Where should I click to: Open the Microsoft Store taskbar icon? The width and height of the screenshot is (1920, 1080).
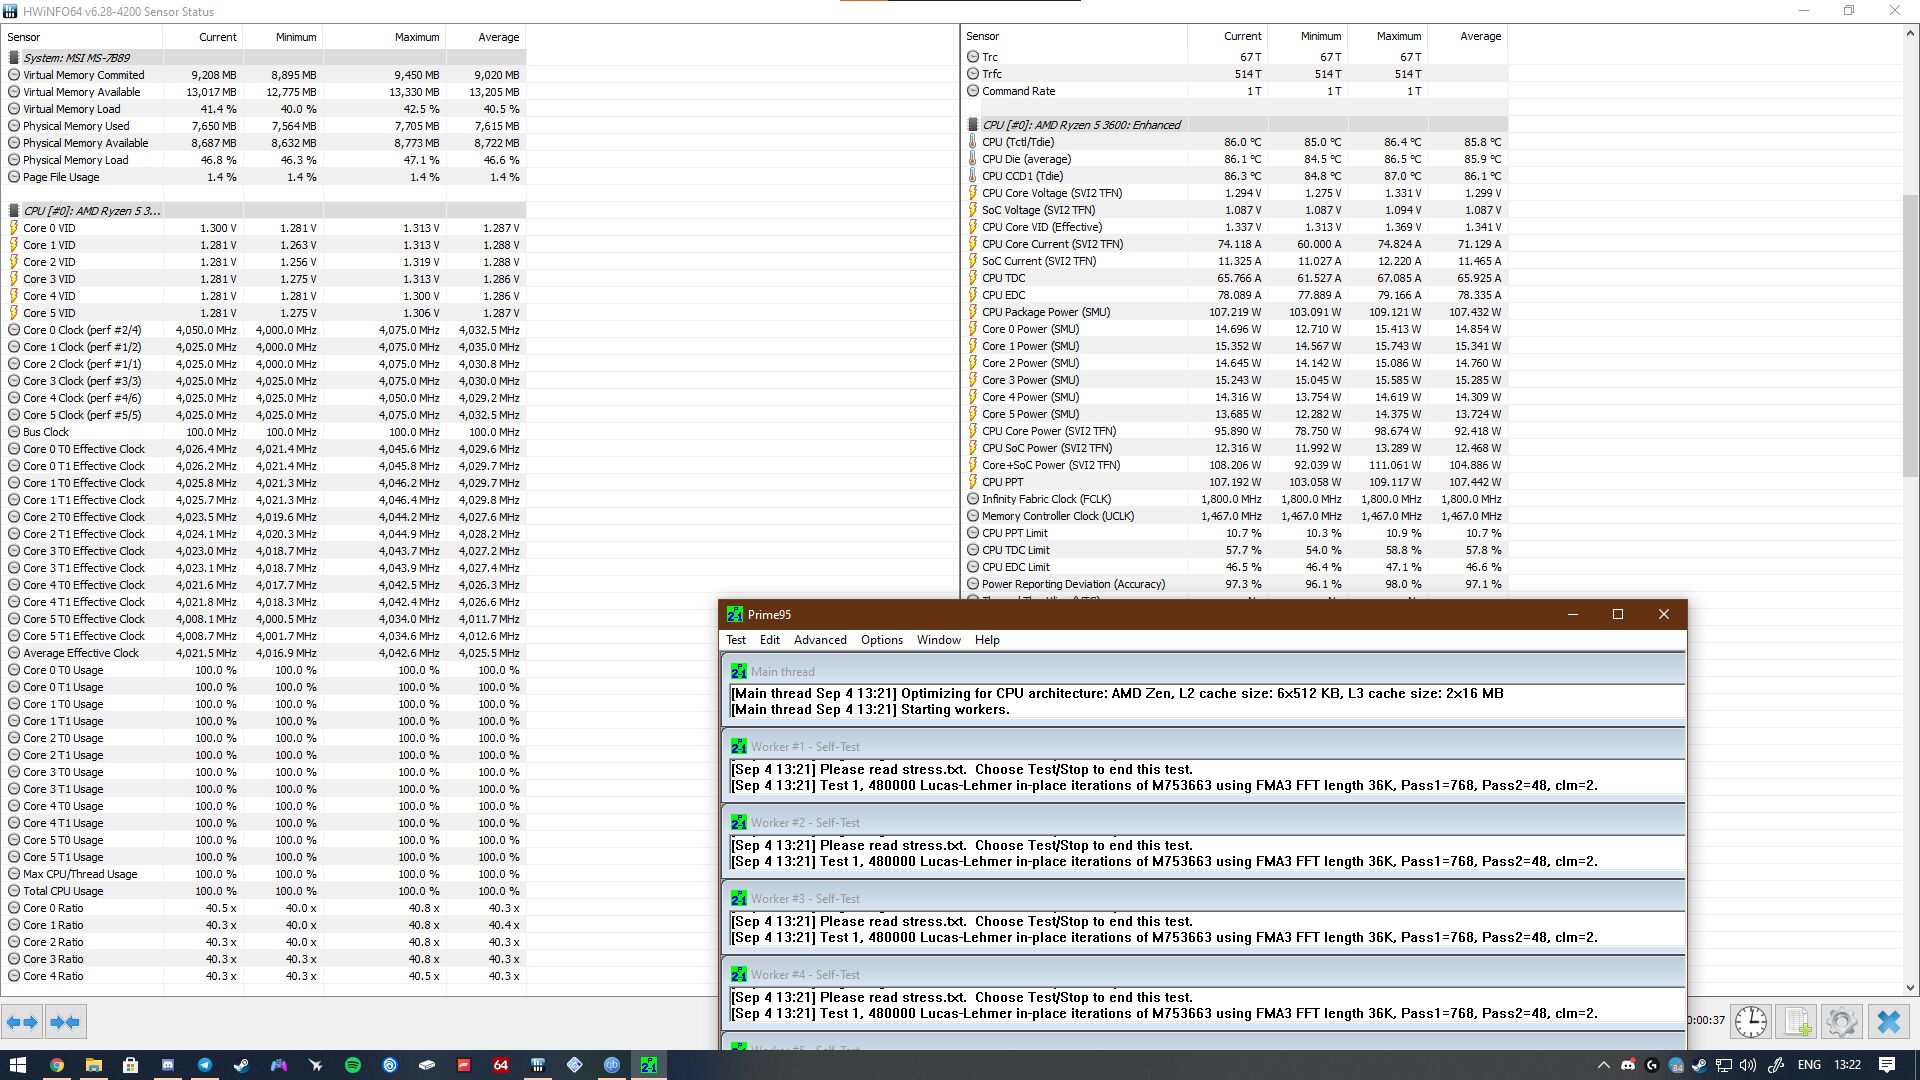click(130, 1065)
